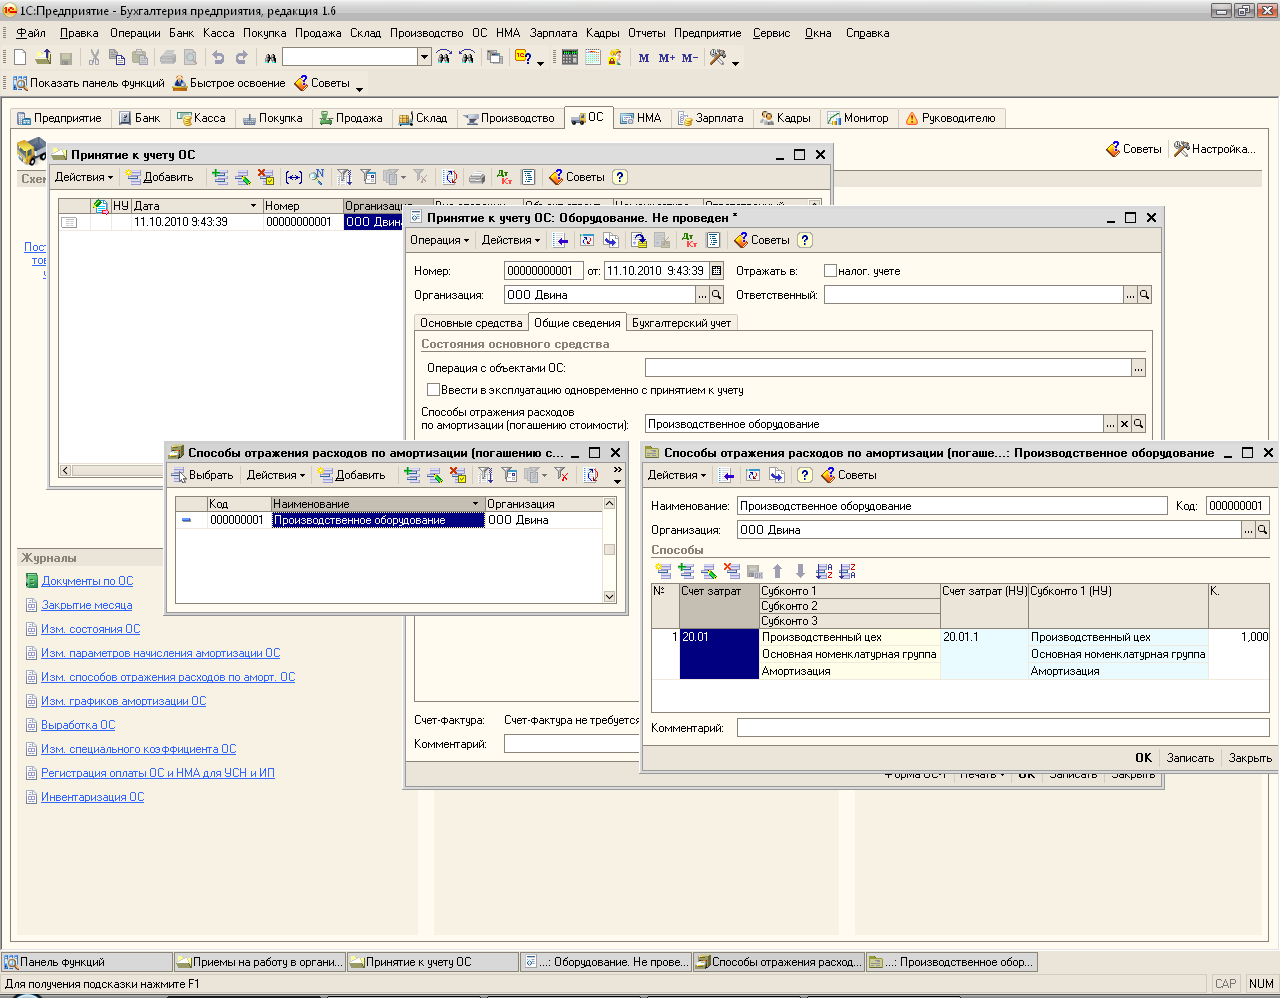1280x998 pixels.
Task: Click the move row up arrow in the Способы toolbar
Action: coord(778,571)
